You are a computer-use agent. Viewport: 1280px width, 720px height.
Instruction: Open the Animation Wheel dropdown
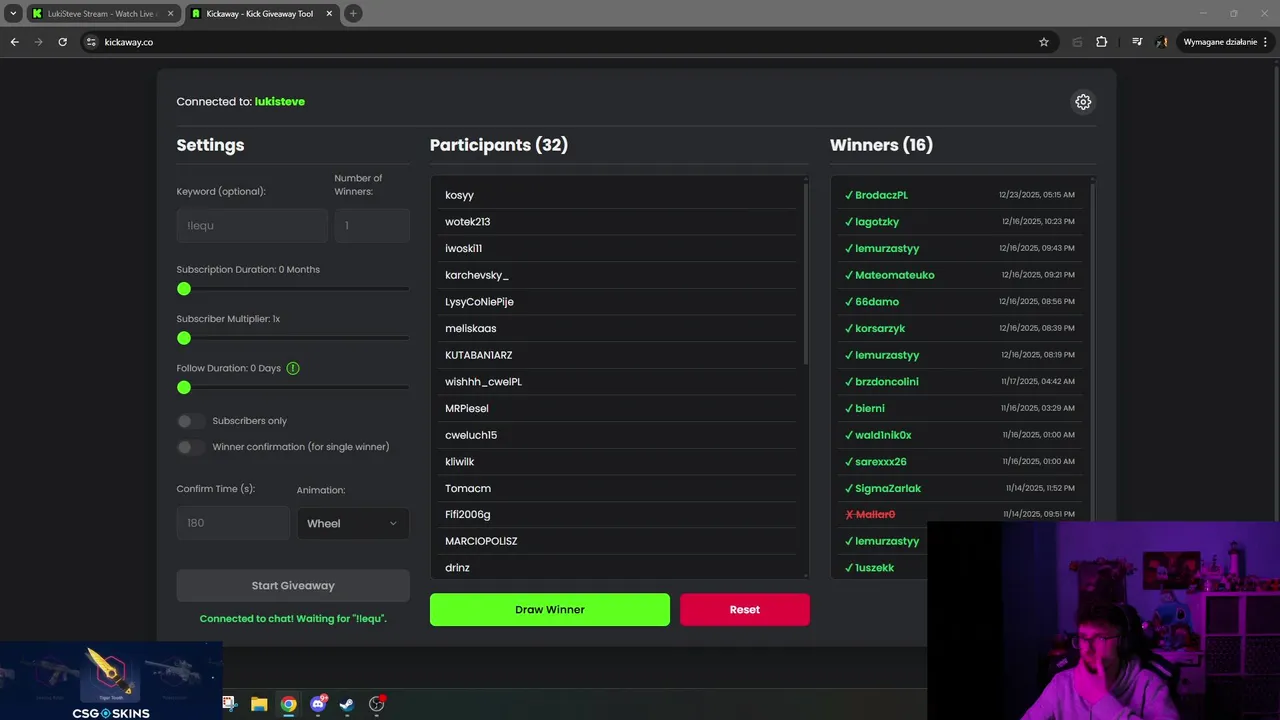pyautogui.click(x=353, y=523)
